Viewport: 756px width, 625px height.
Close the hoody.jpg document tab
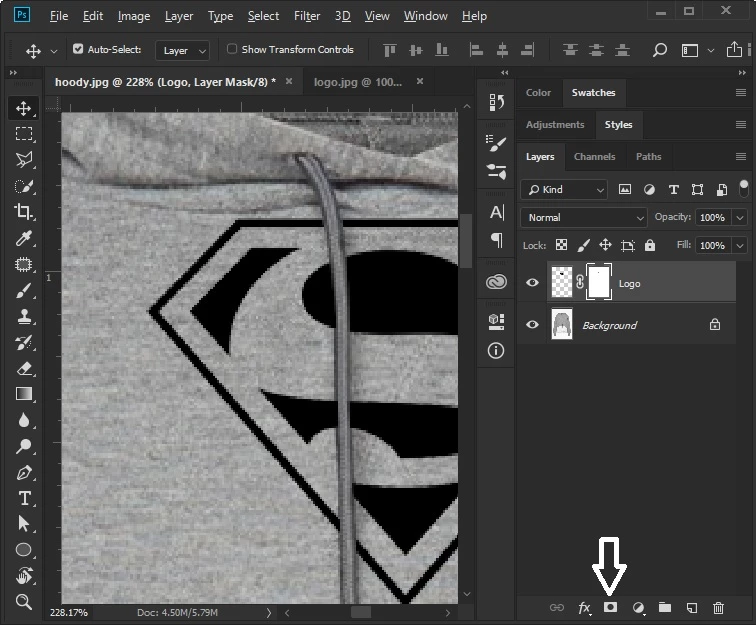[x=289, y=82]
